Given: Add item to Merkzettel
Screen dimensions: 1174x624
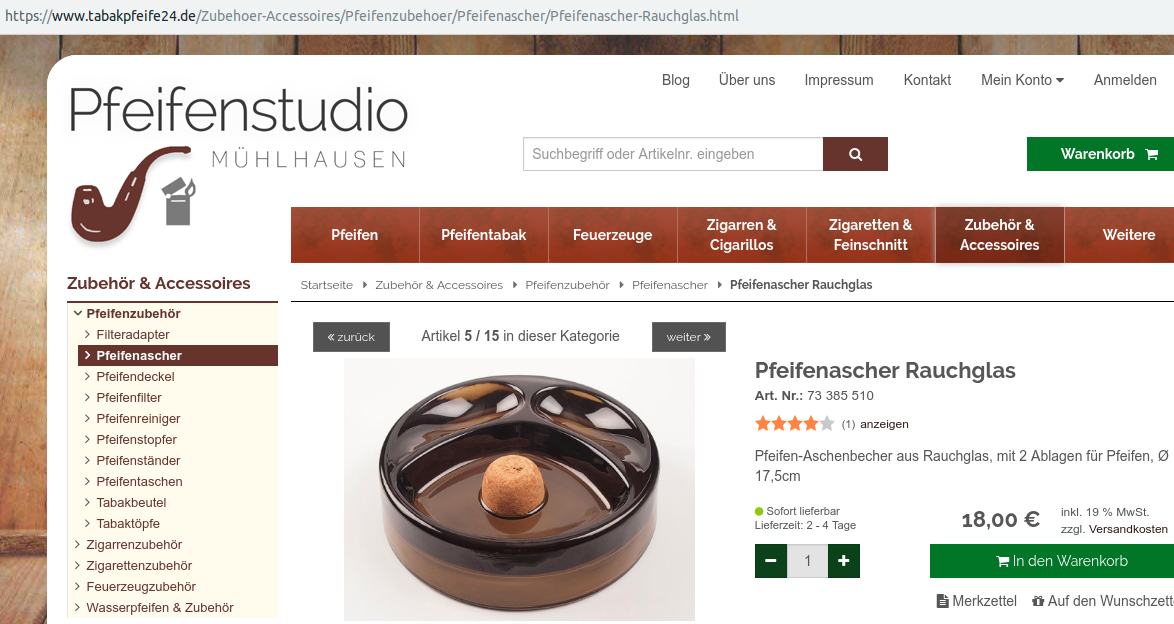Looking at the screenshot, I should point(977,601).
